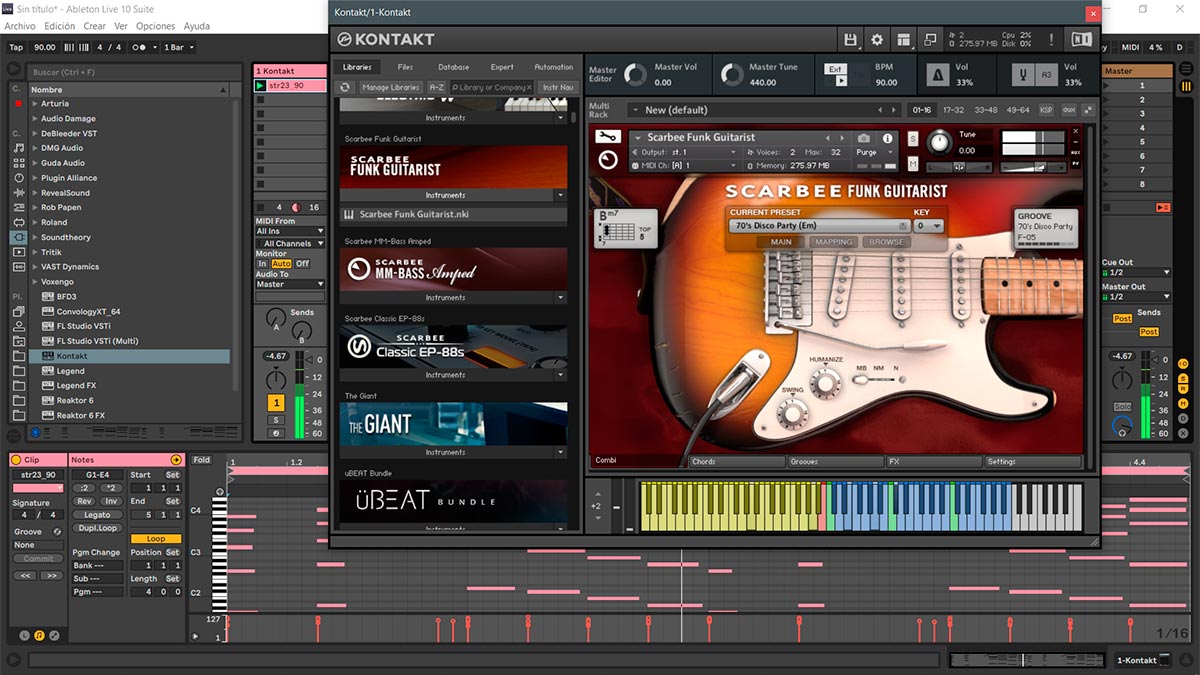Select Instruments category icon in Ableton browser
Screen dimensions: 1200x675
click(18, 177)
